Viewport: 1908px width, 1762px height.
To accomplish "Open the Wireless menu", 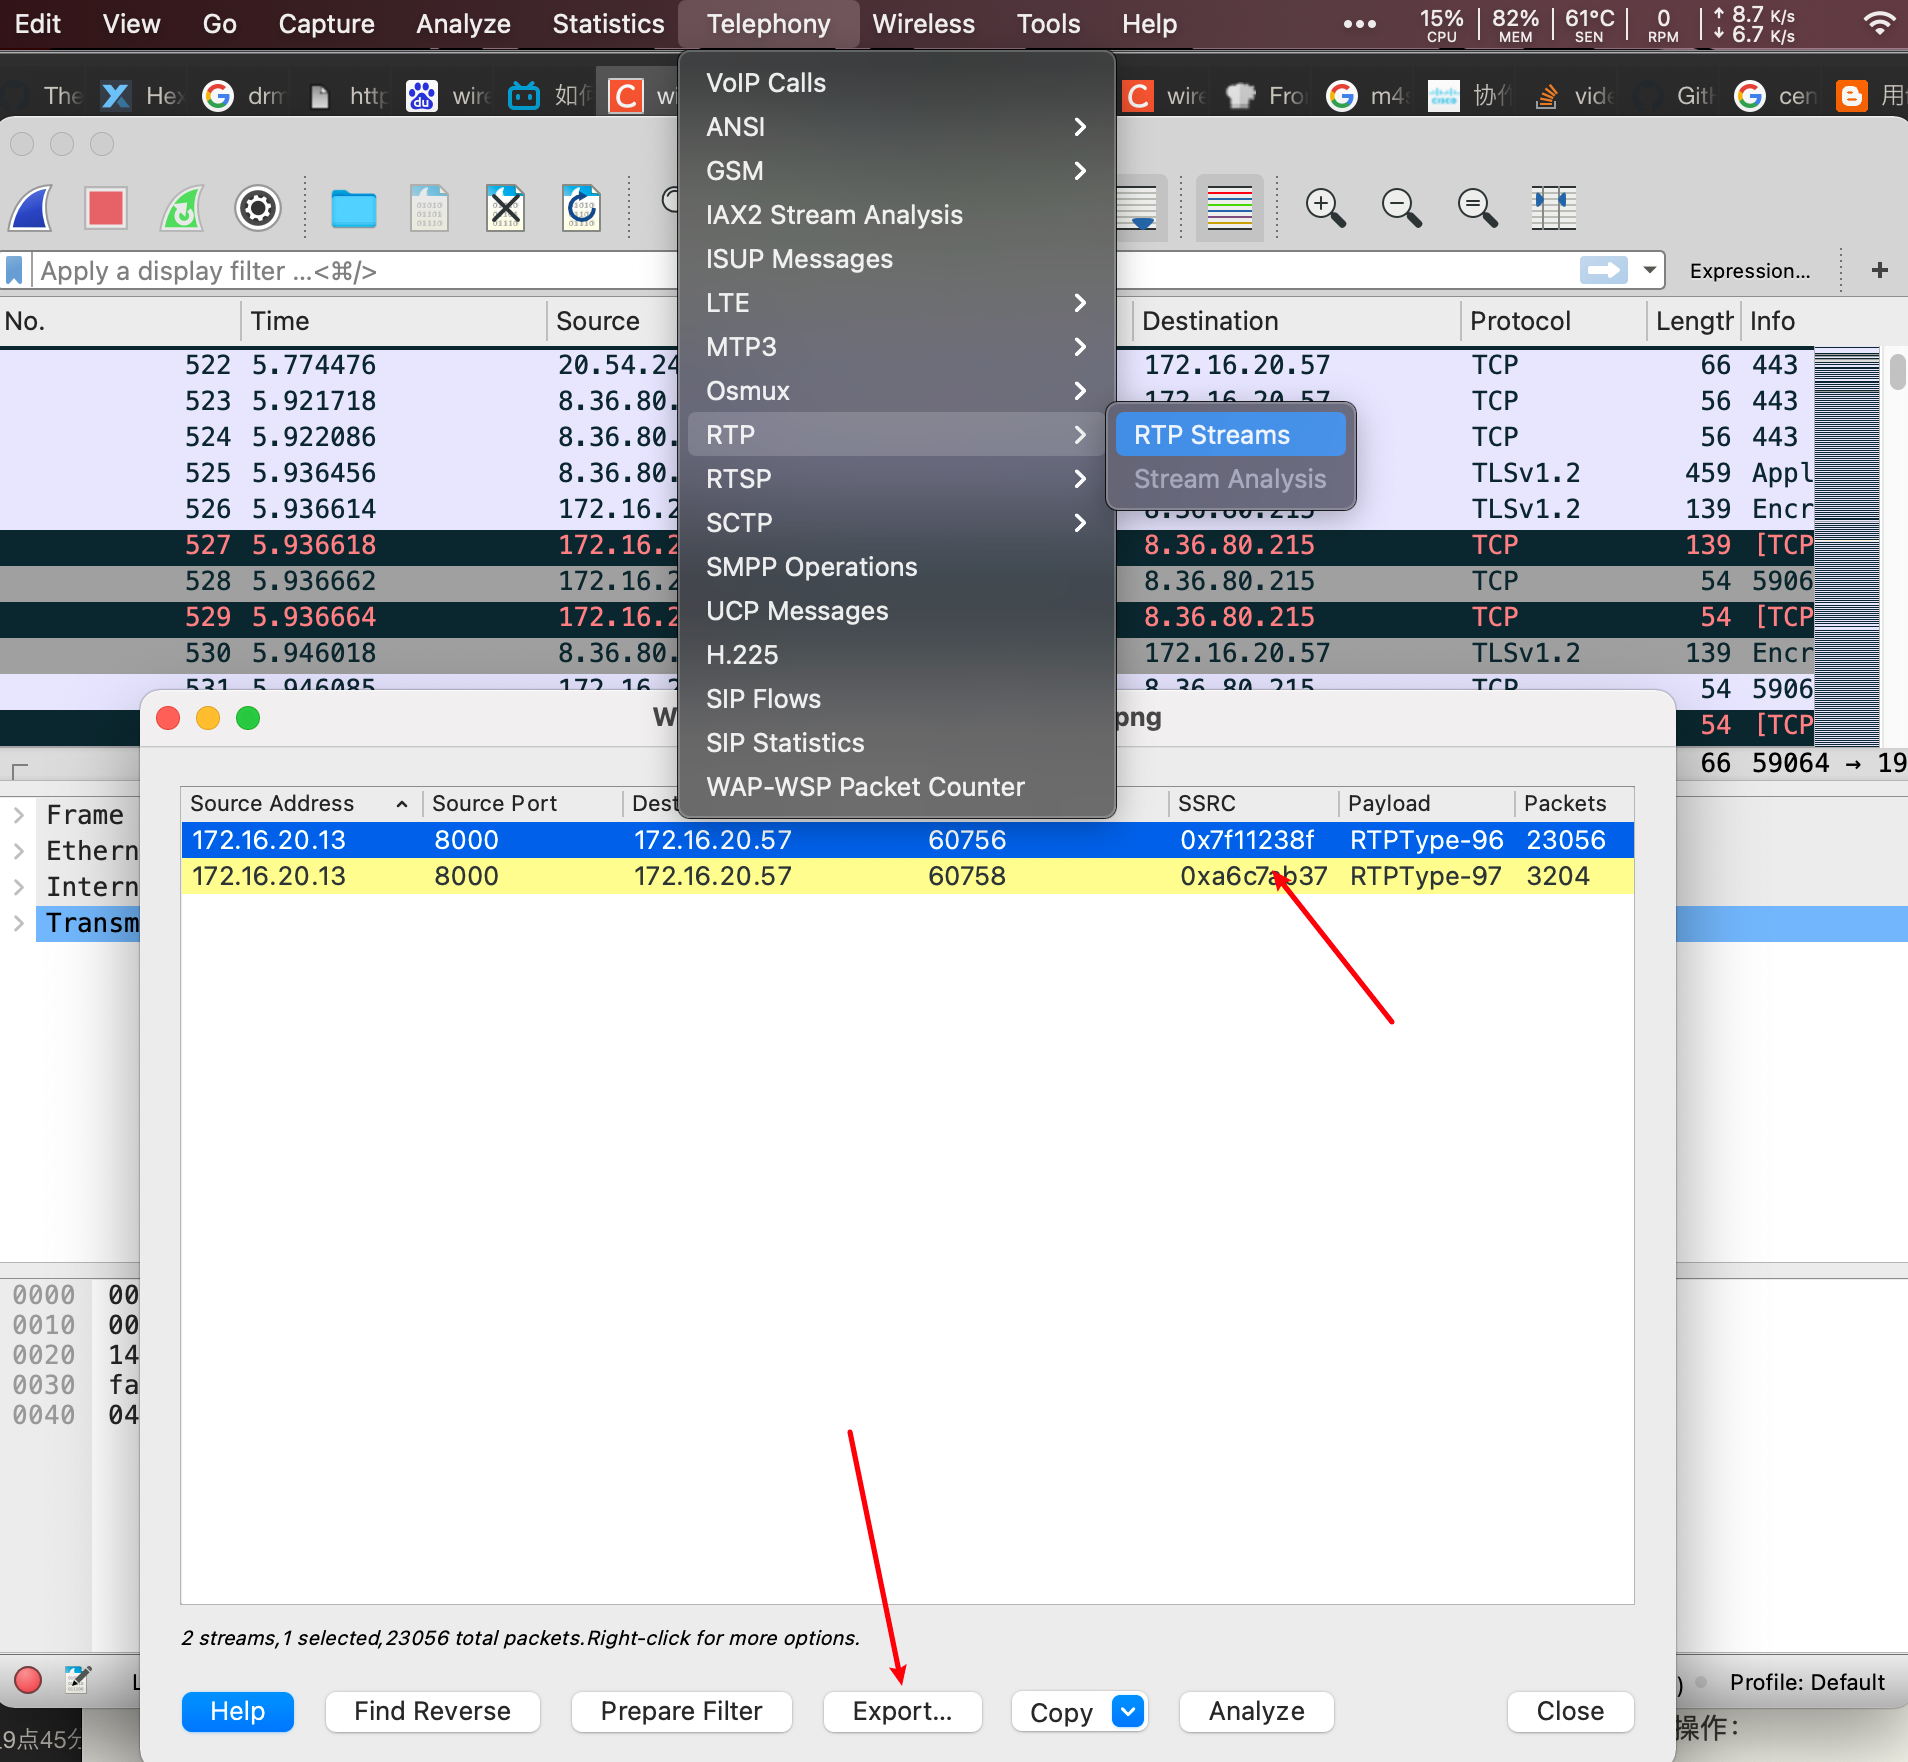I will pos(923,23).
